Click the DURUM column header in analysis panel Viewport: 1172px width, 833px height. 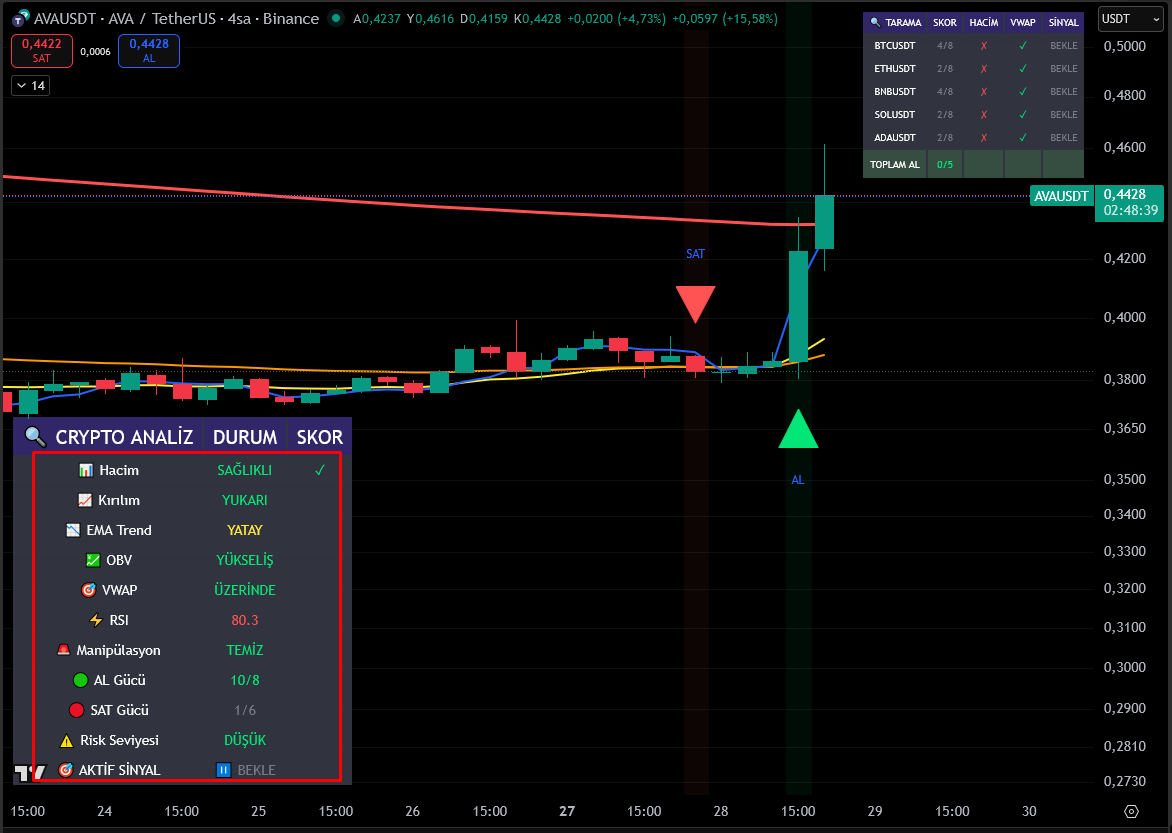(x=244, y=437)
